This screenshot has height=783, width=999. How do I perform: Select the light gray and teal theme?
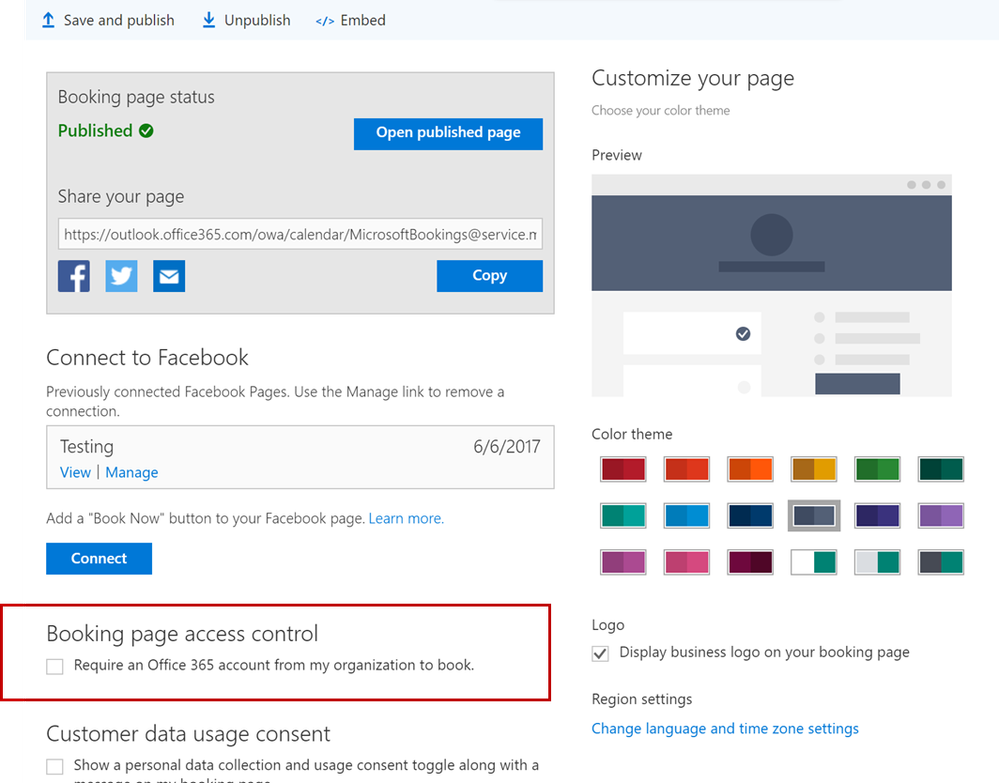point(877,563)
